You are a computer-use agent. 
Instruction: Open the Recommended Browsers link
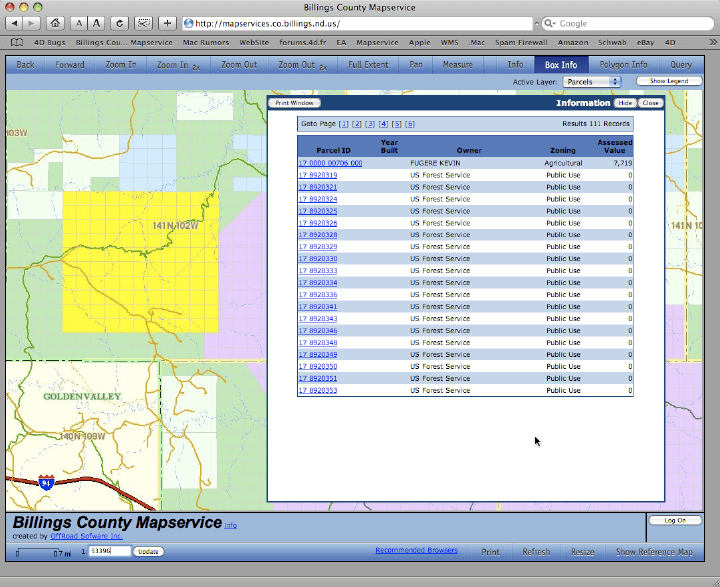click(416, 550)
